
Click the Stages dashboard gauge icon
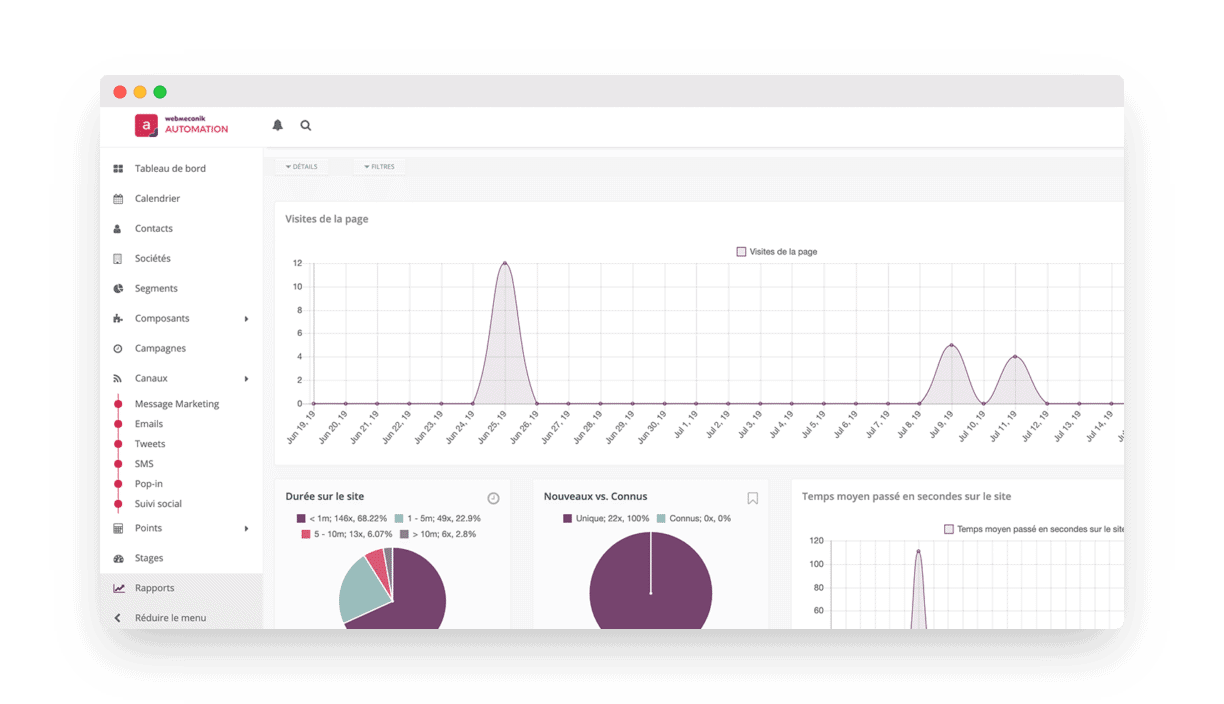tap(118, 558)
